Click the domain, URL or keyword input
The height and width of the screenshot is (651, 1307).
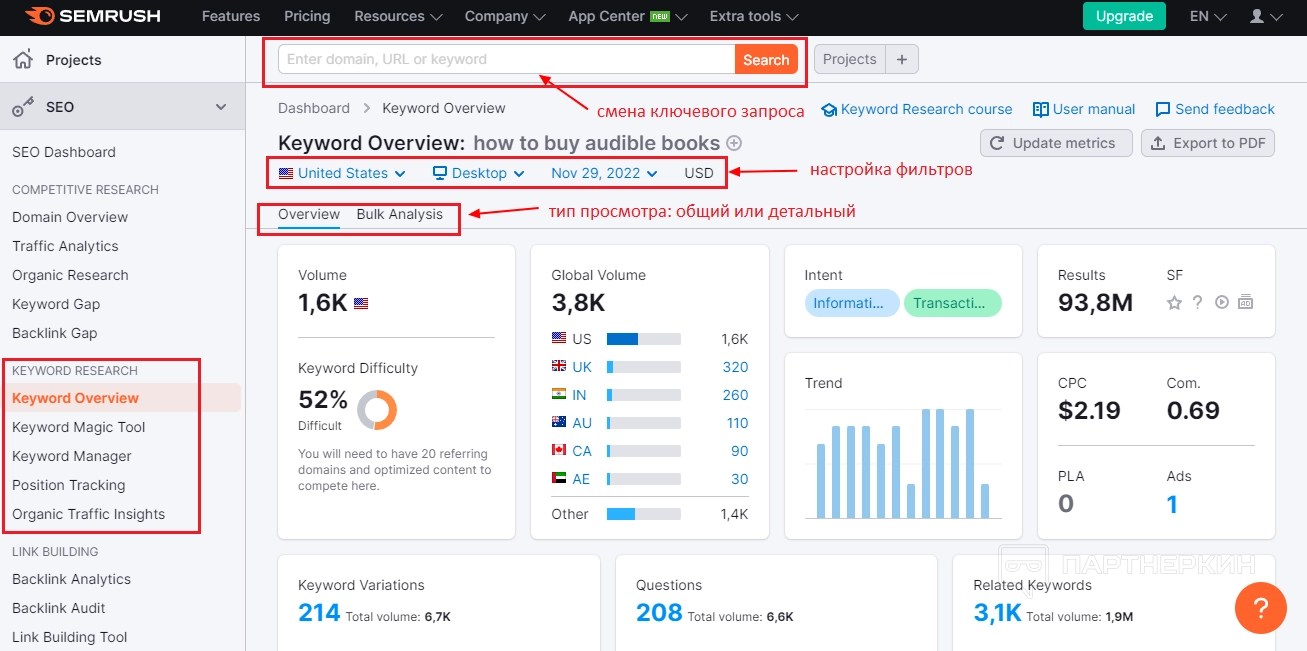point(506,59)
